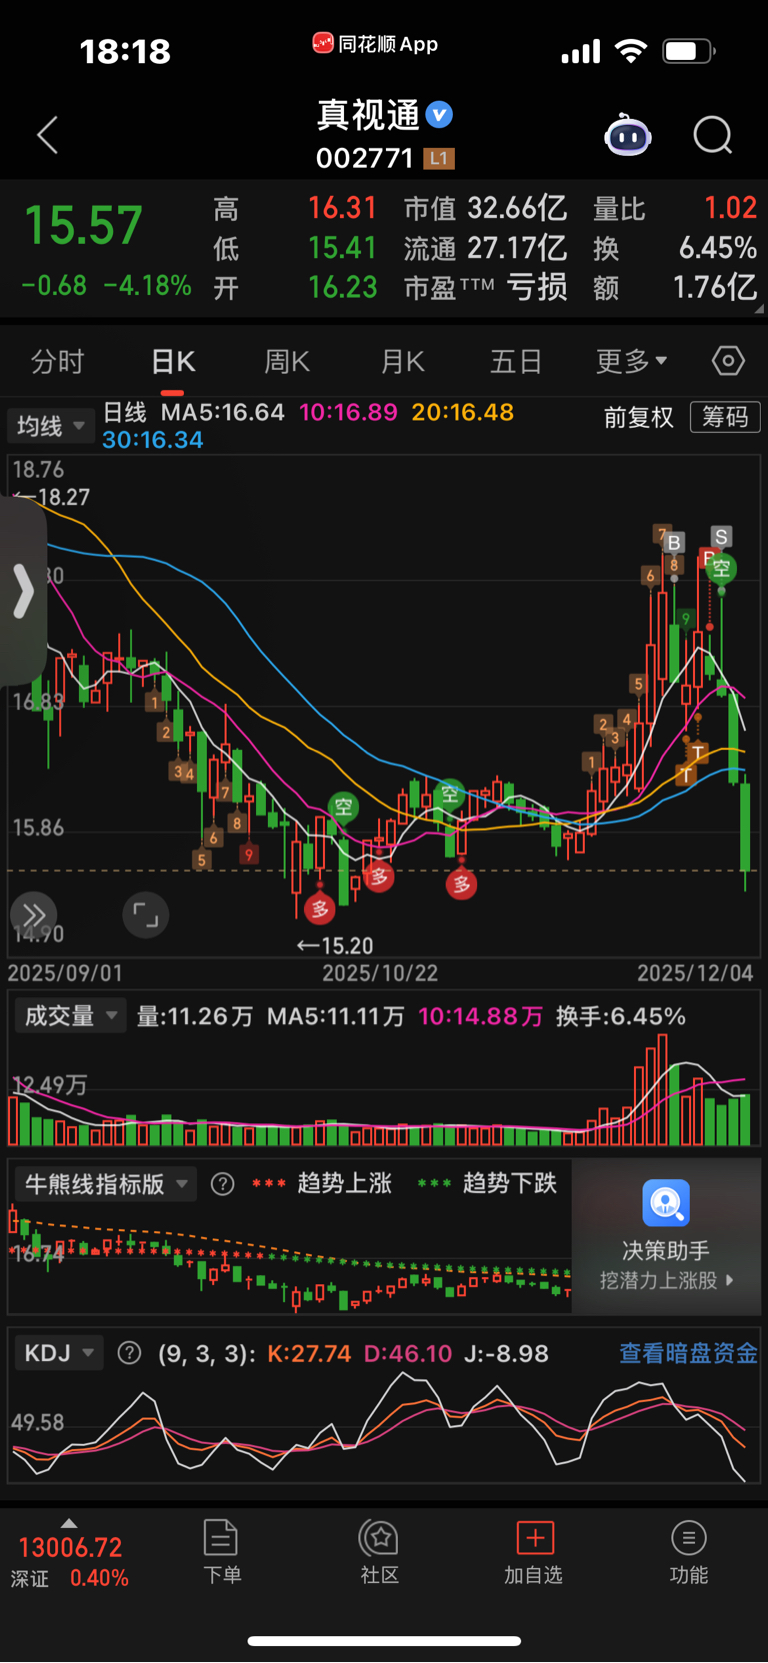This screenshot has height=1663, width=768.
Task: Open help for 牛熊线指标版 indicator
Action: click(223, 1184)
